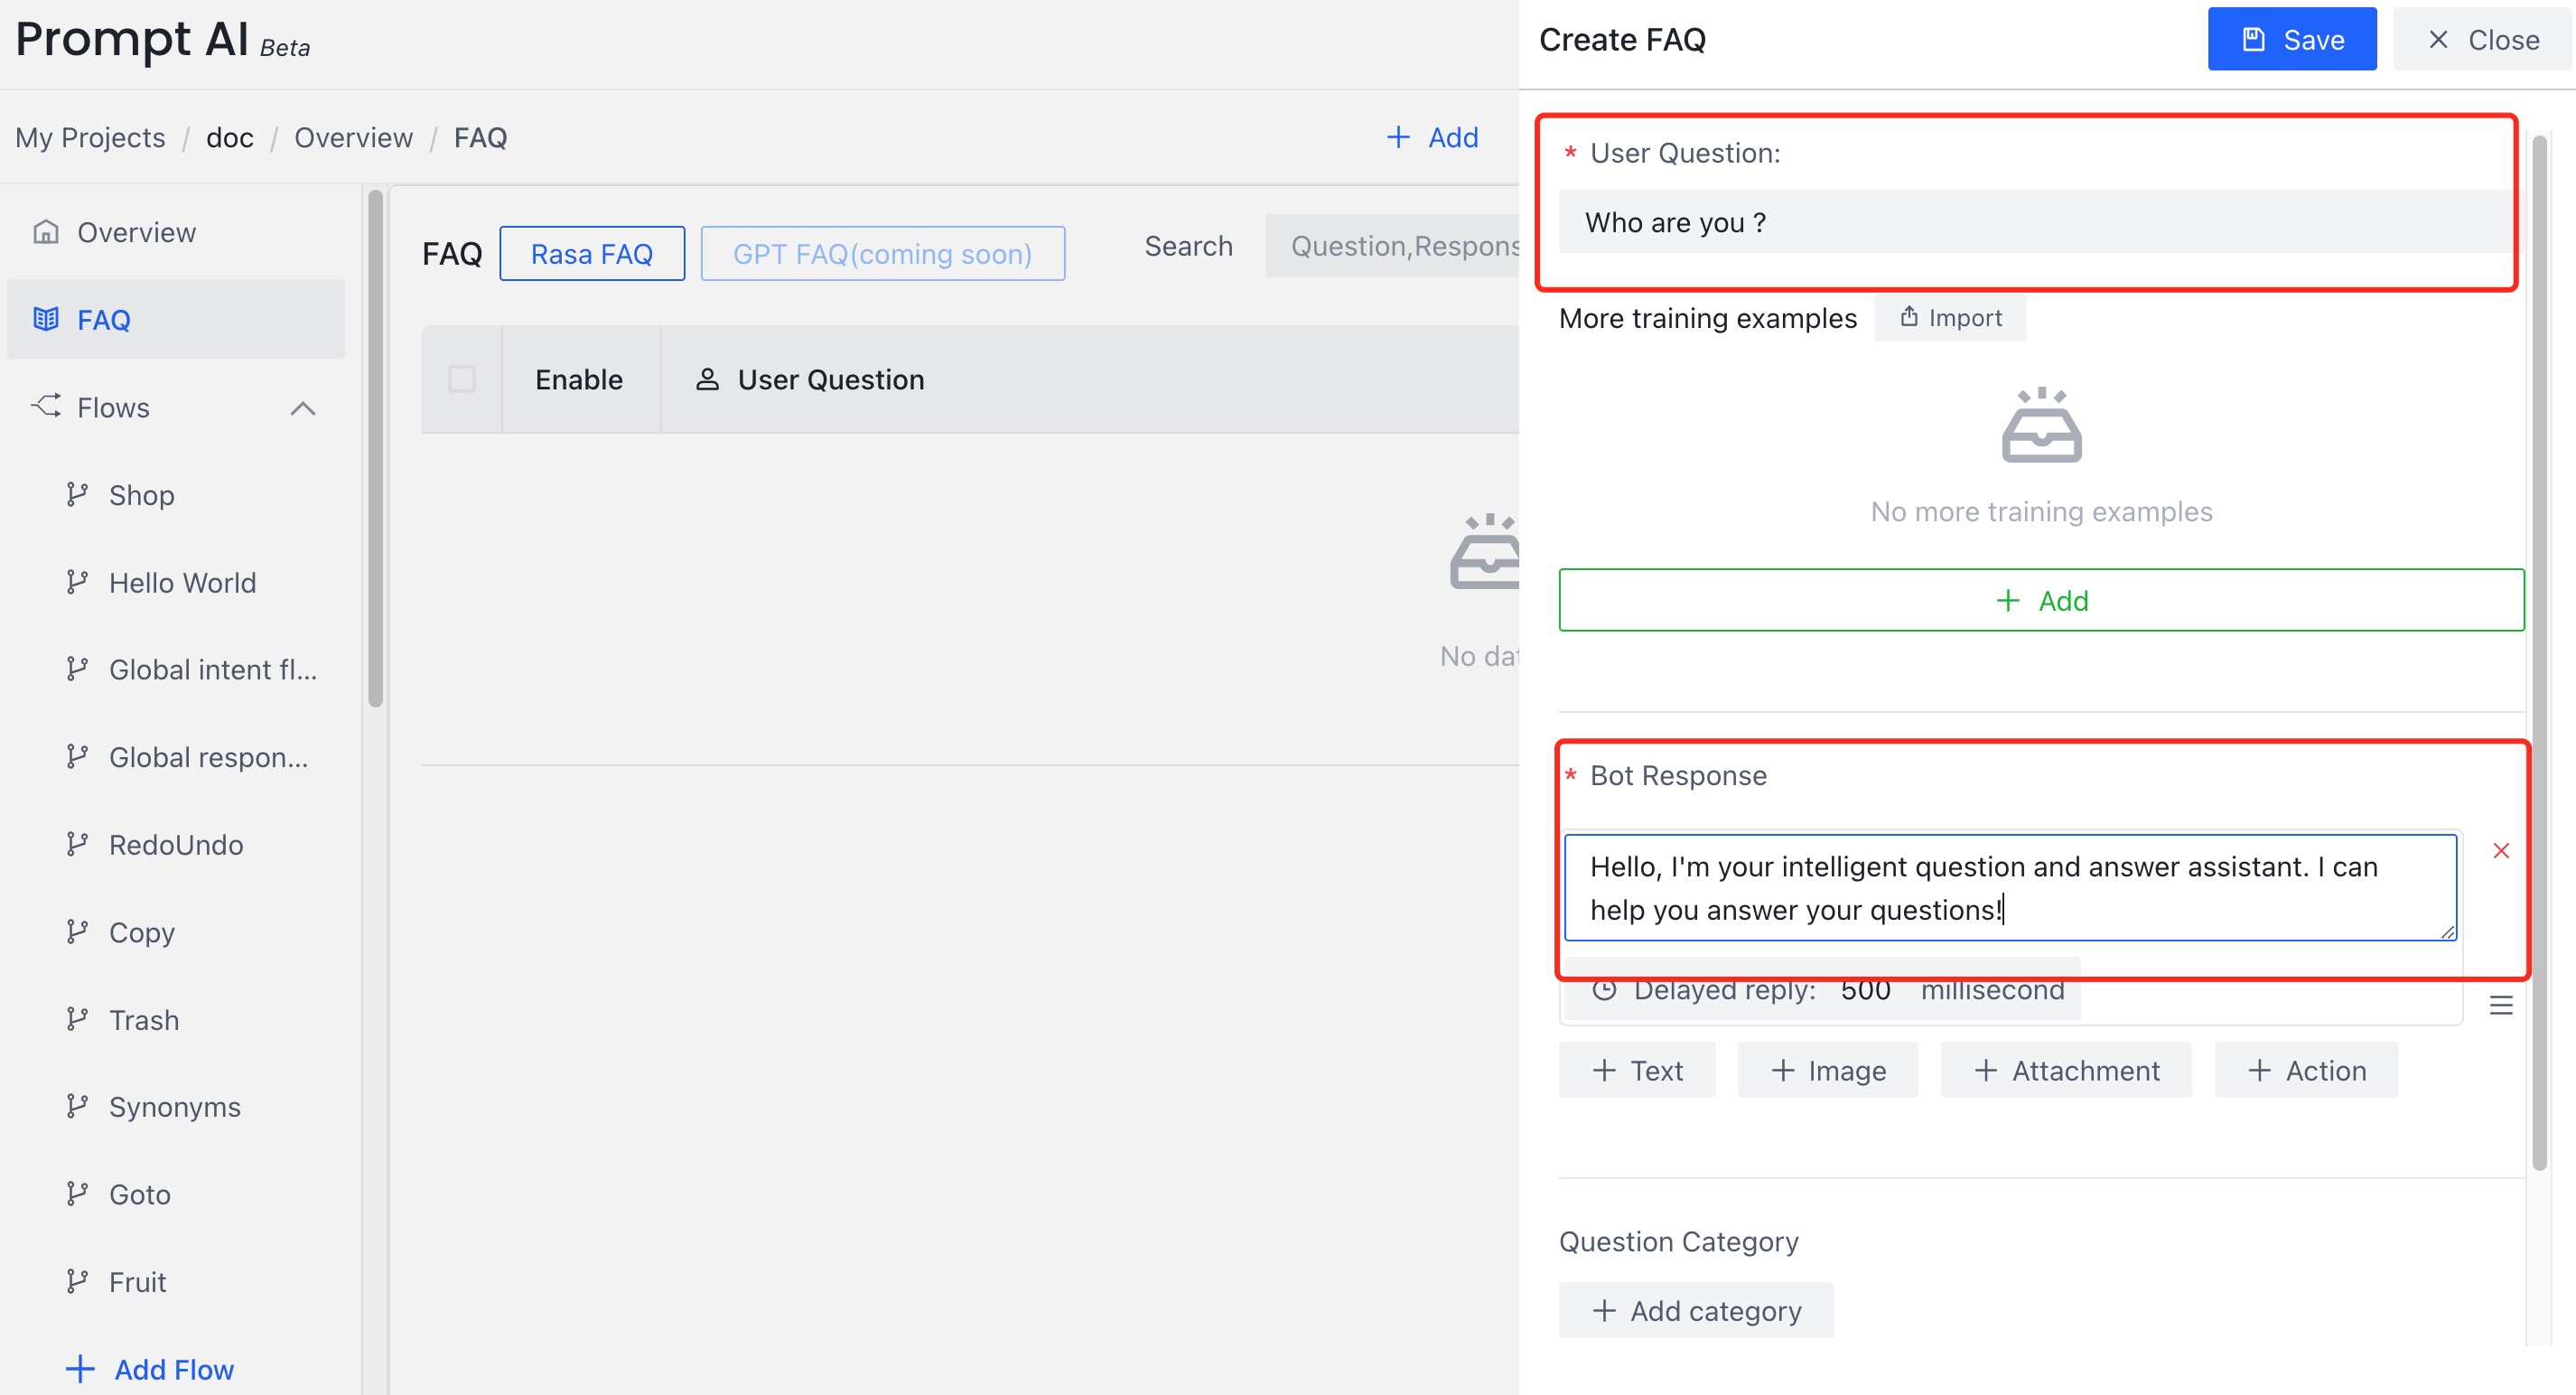The height and width of the screenshot is (1395, 2576).
Task: Click the upload icon on Import button
Action: coord(1909,317)
